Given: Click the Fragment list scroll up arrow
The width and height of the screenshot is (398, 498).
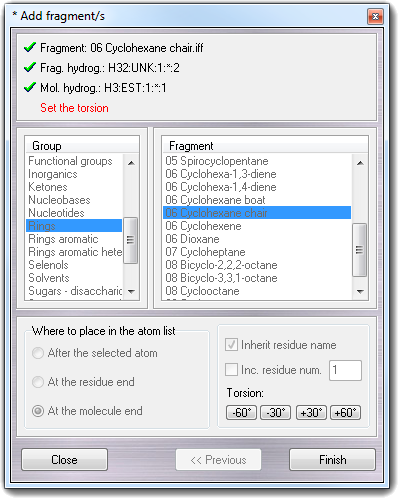Looking at the screenshot, I should (360, 163).
